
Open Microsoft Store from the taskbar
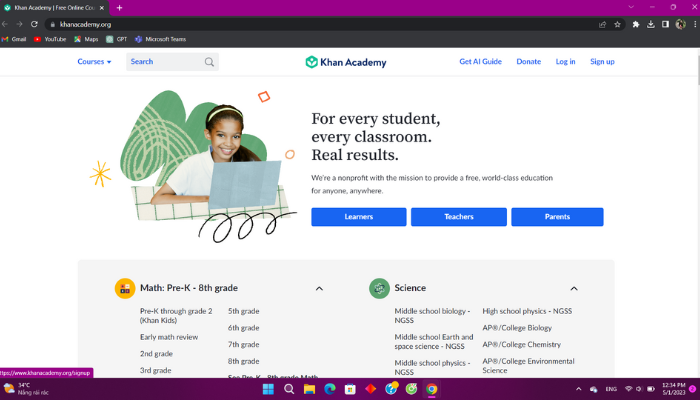[x=350, y=389]
